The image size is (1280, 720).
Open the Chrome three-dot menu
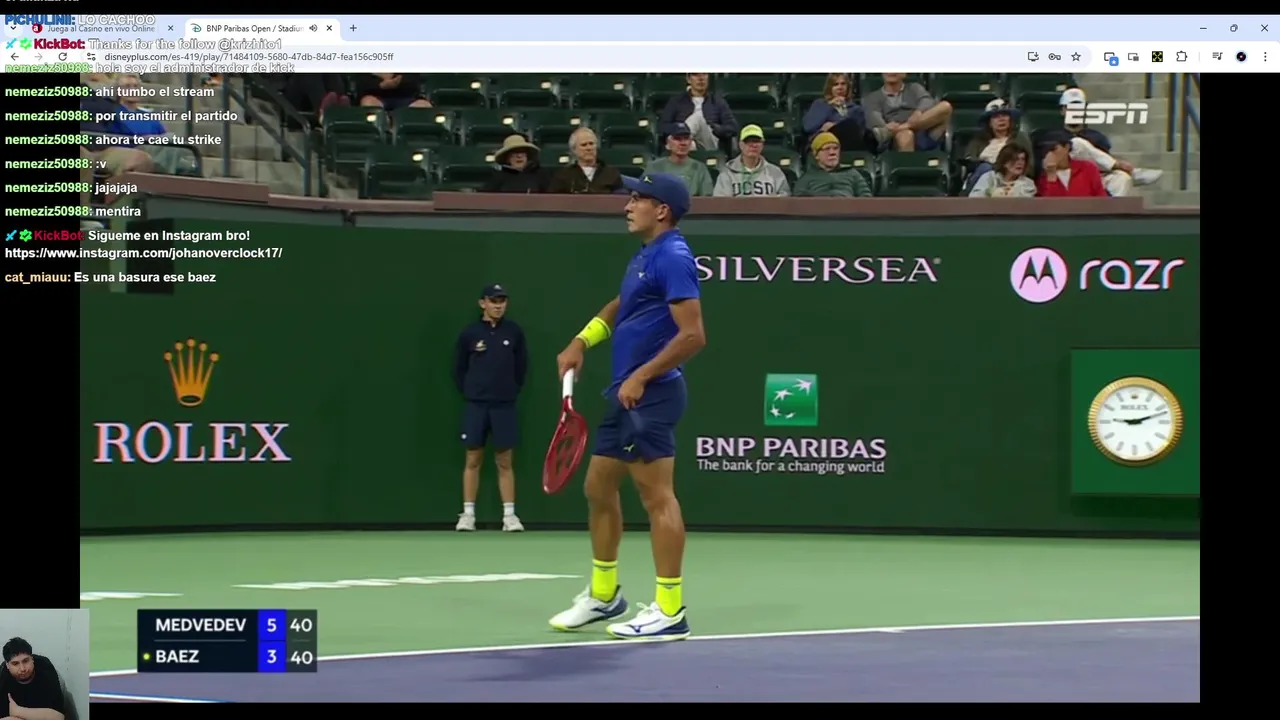coord(1265,57)
